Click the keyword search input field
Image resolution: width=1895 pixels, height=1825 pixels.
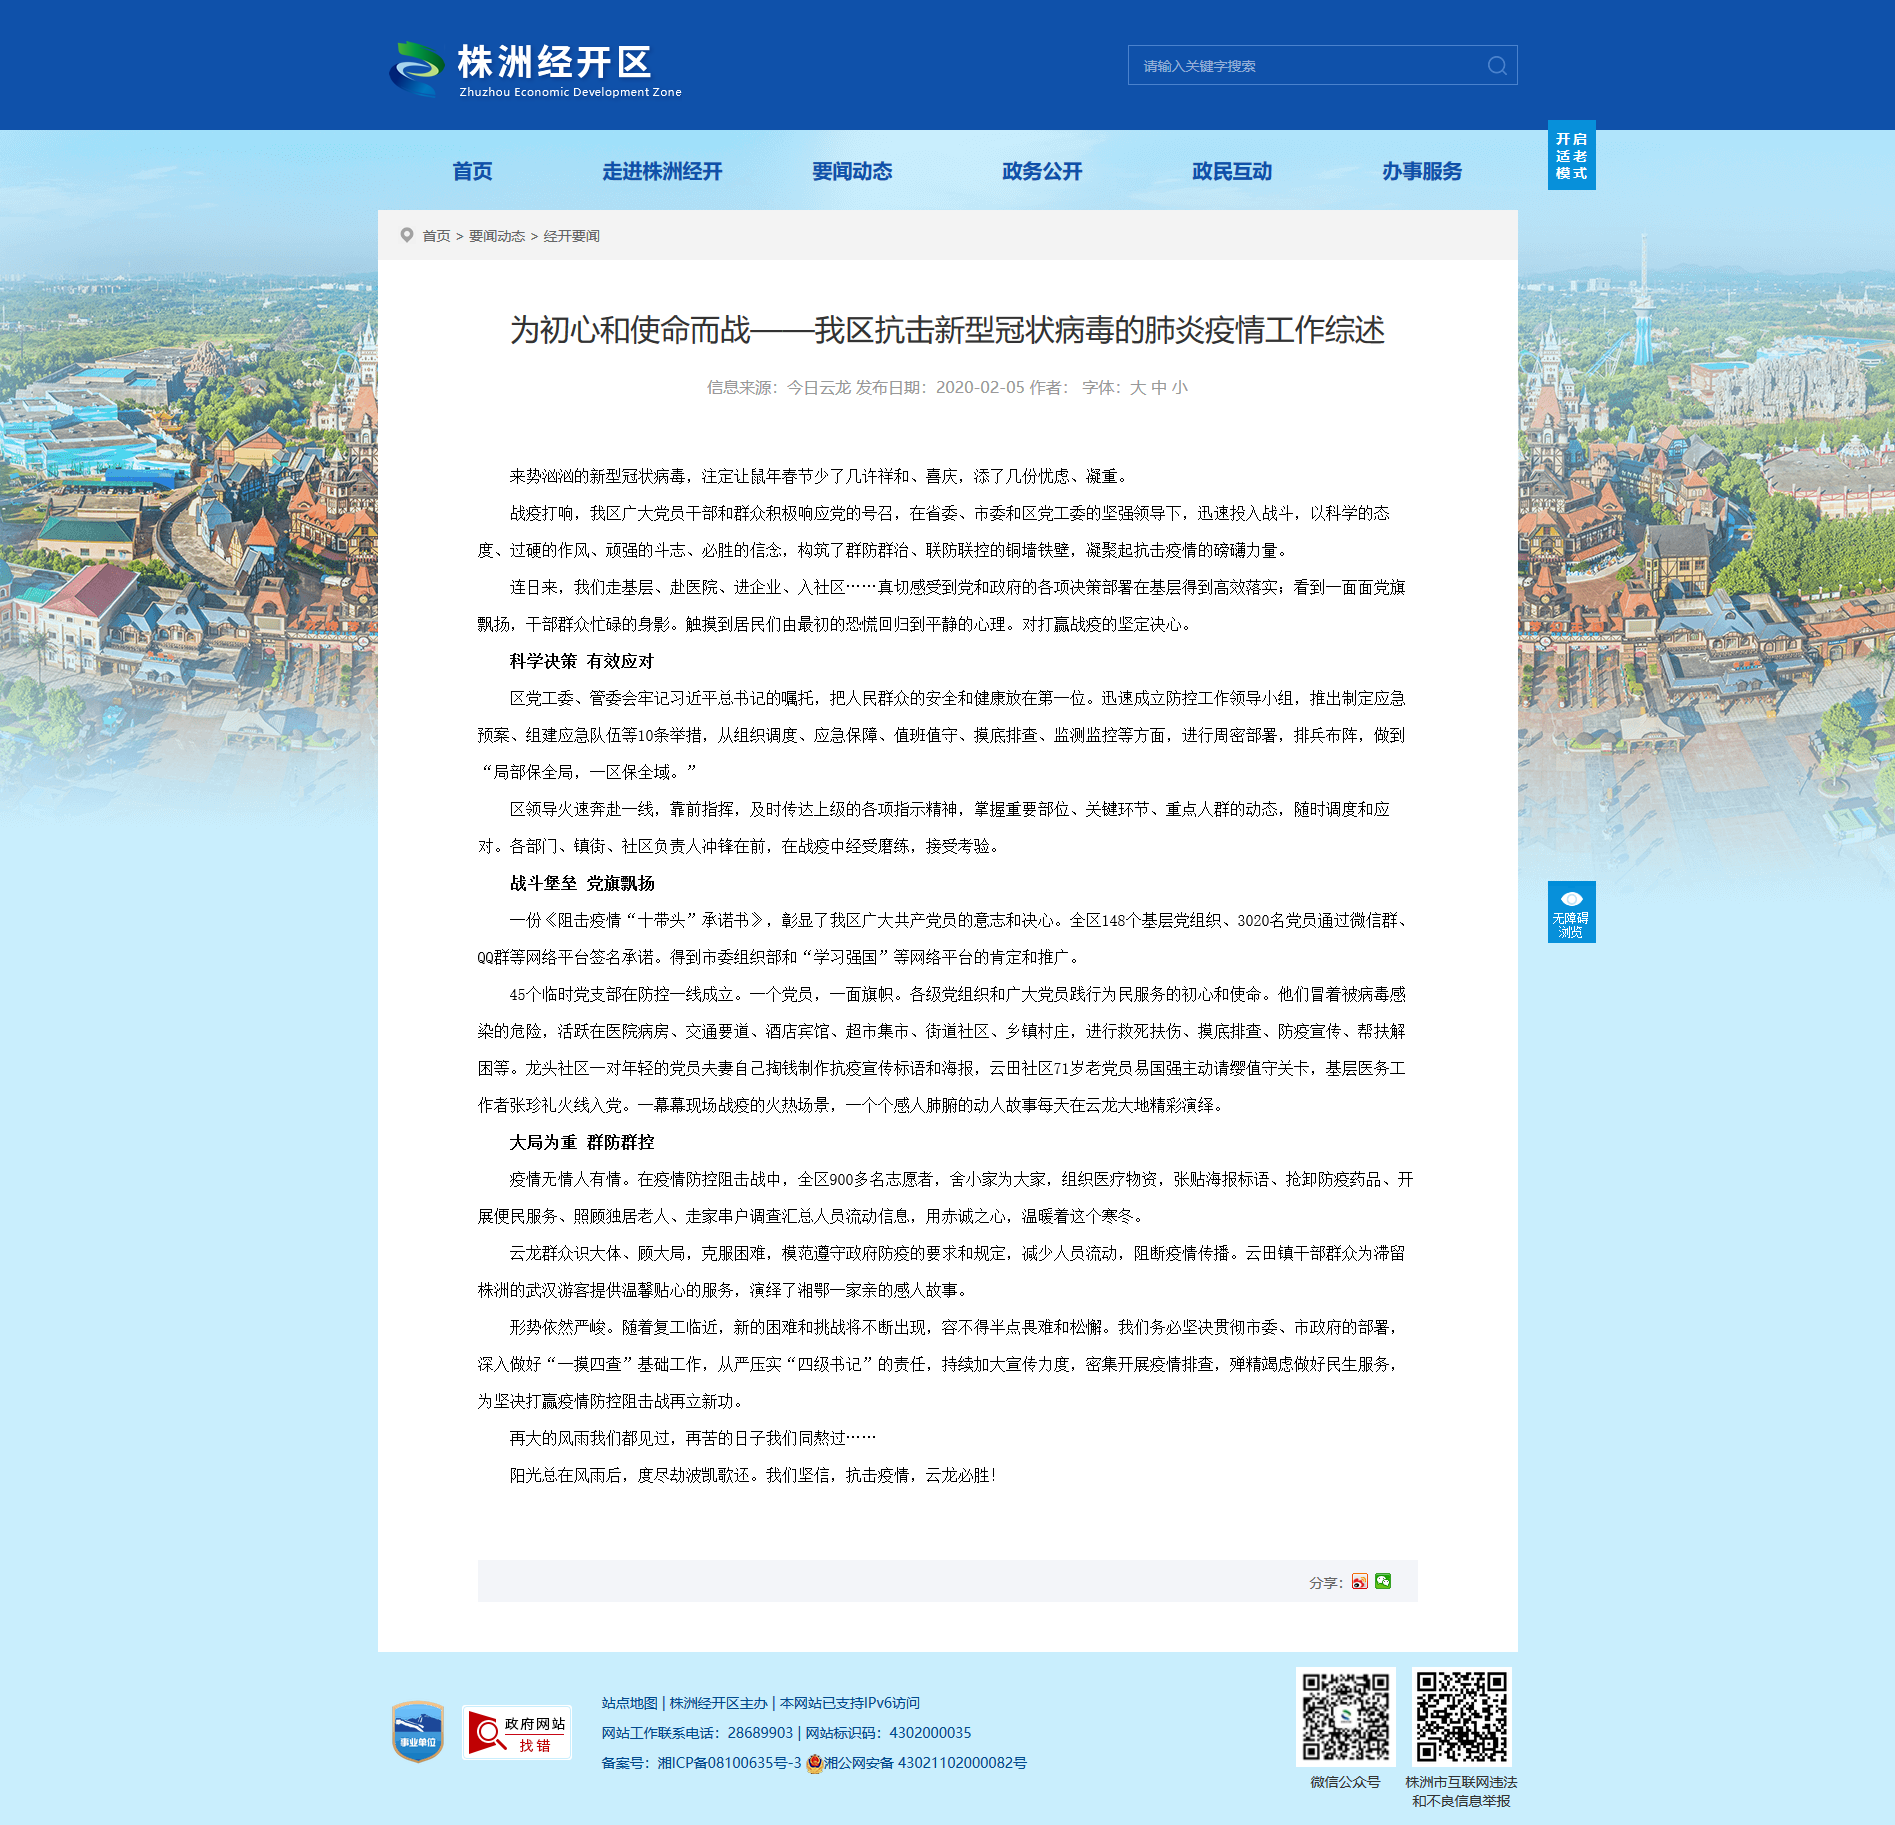coord(1305,66)
